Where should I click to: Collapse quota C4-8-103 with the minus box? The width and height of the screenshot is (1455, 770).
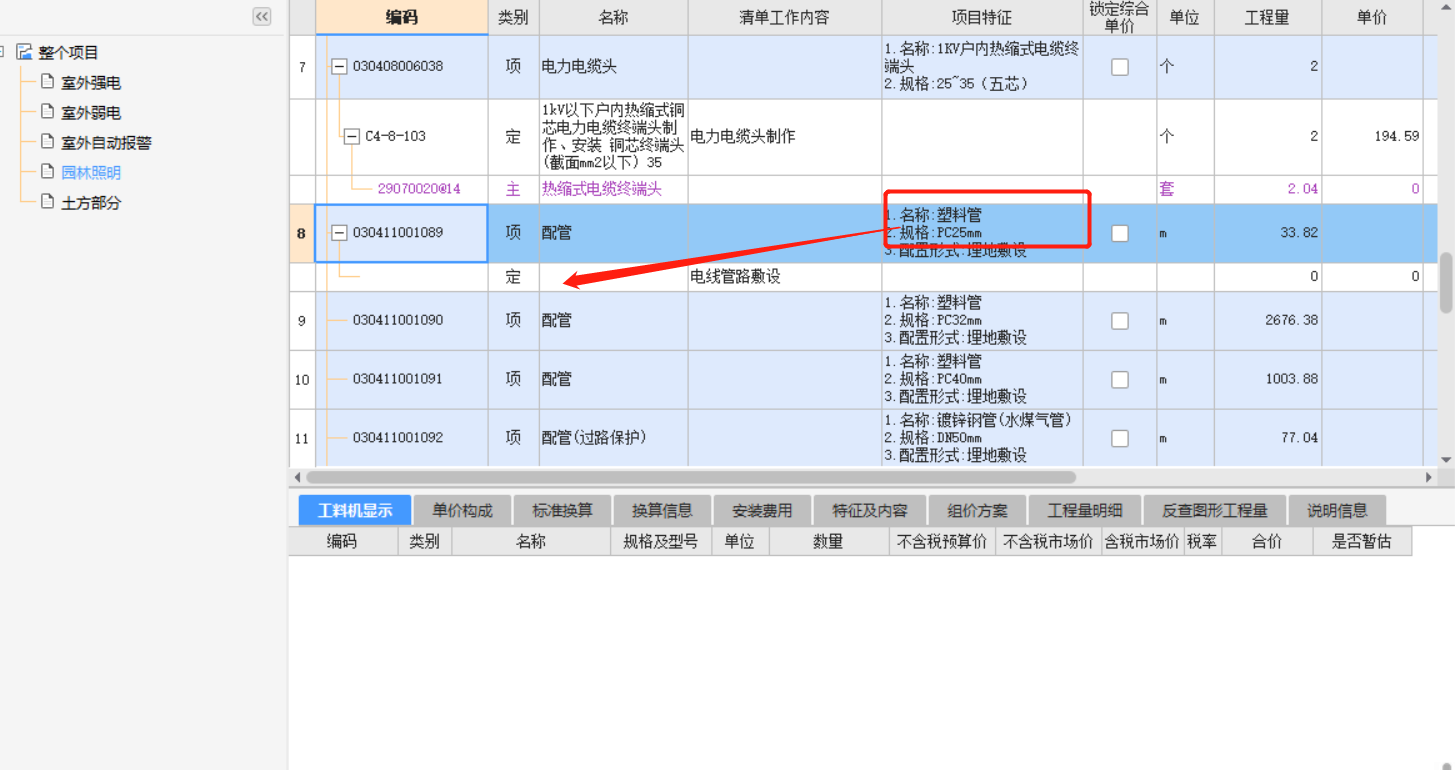(x=351, y=136)
